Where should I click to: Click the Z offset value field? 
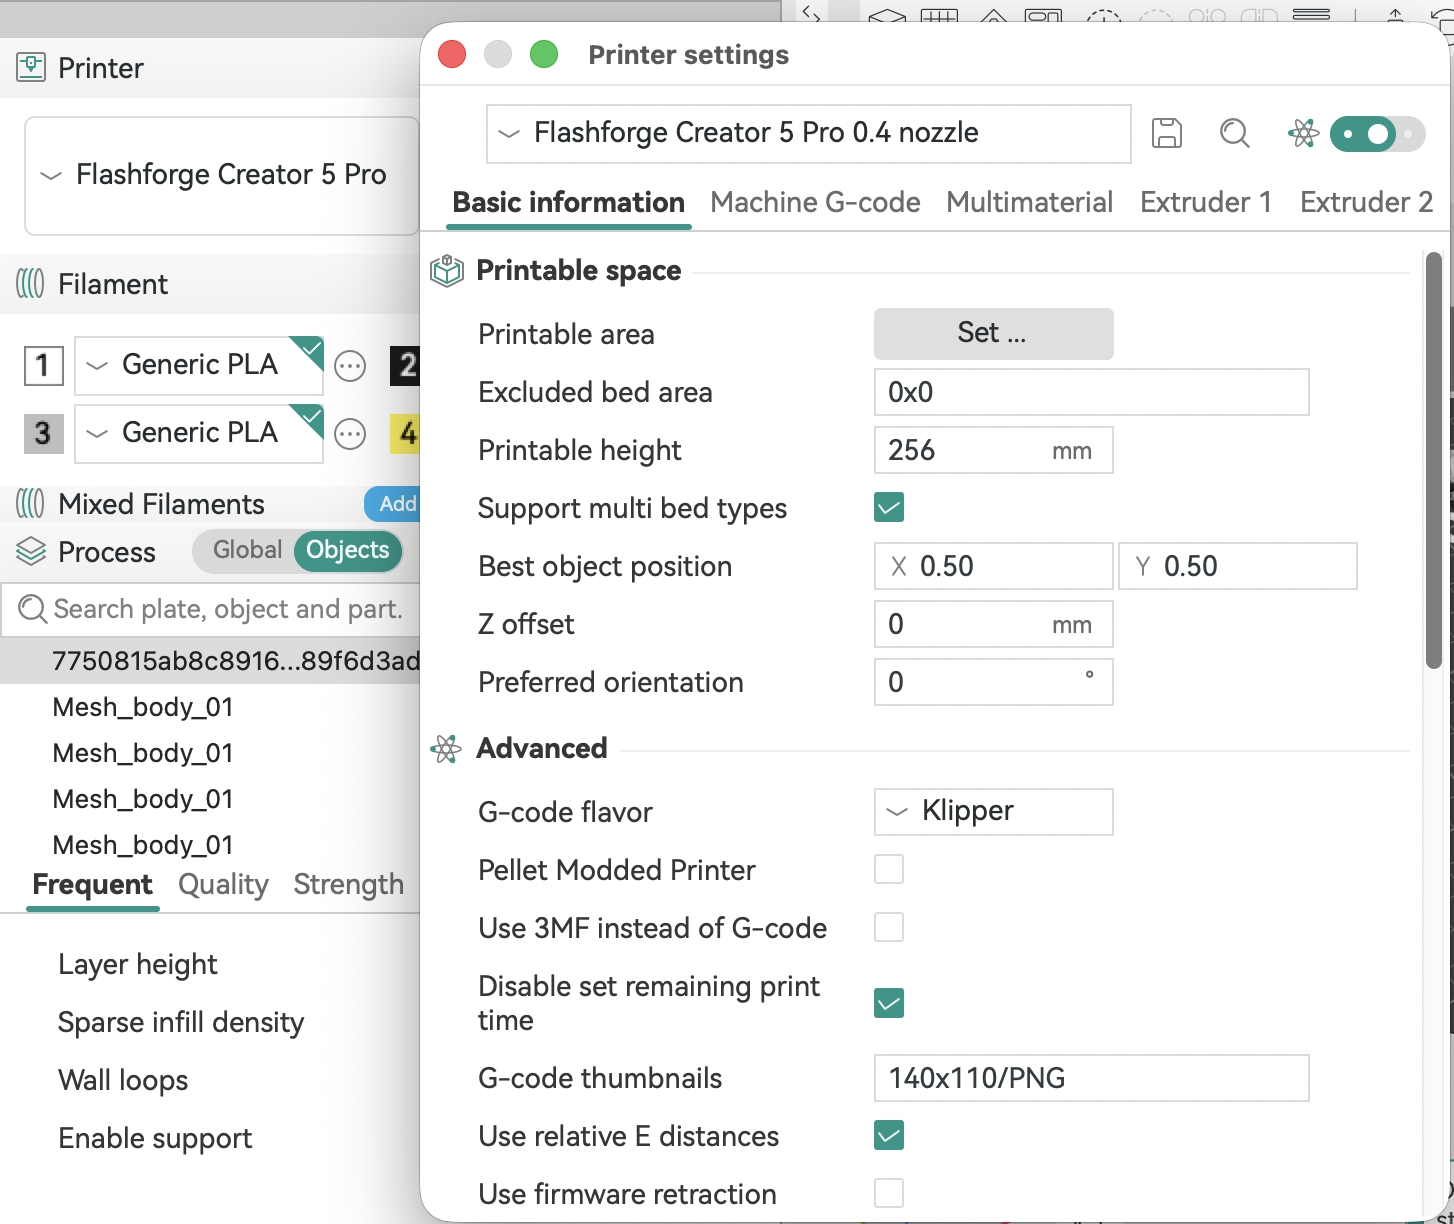tap(993, 624)
